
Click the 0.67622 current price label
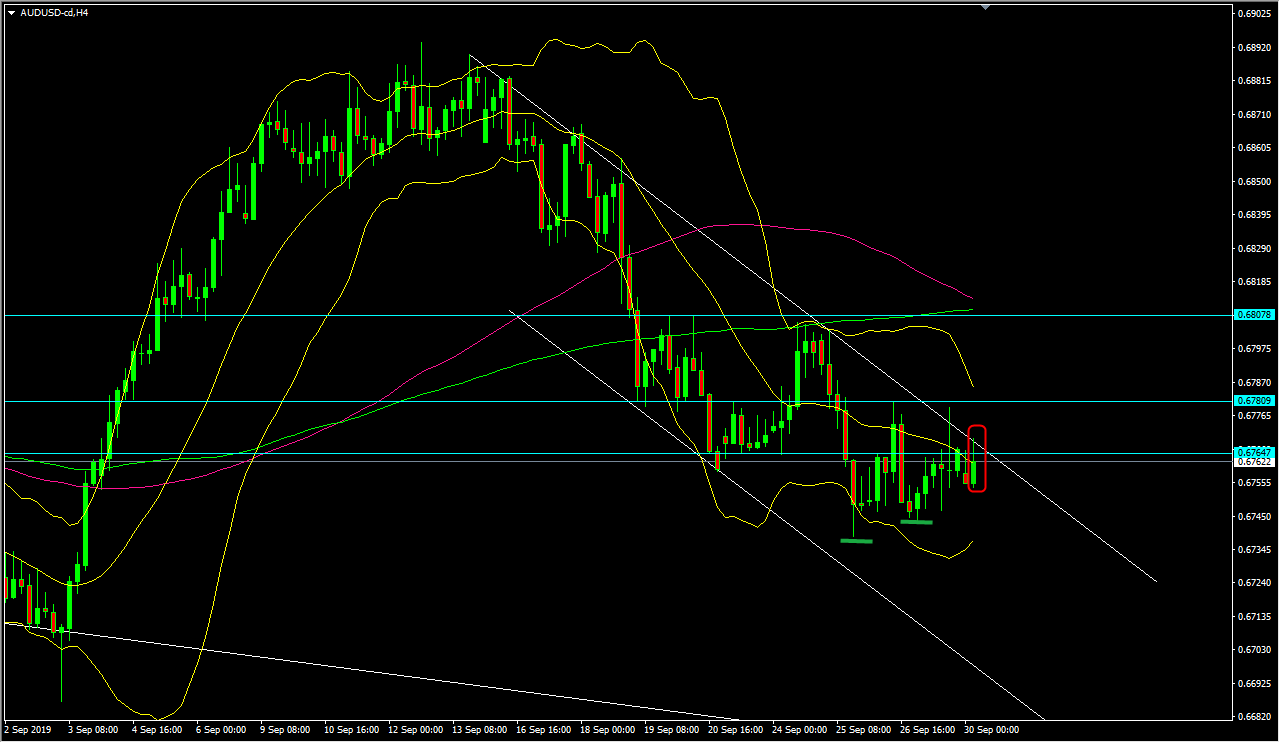point(1256,462)
